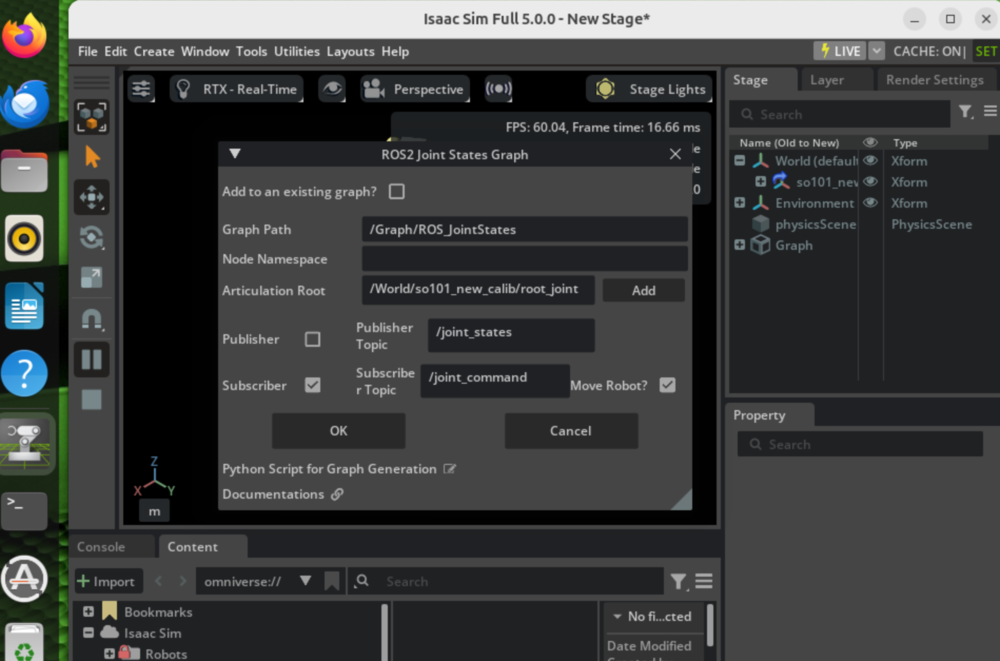Toggle the LIVE session button
Image resolution: width=1000 pixels, height=661 pixels.
point(840,51)
